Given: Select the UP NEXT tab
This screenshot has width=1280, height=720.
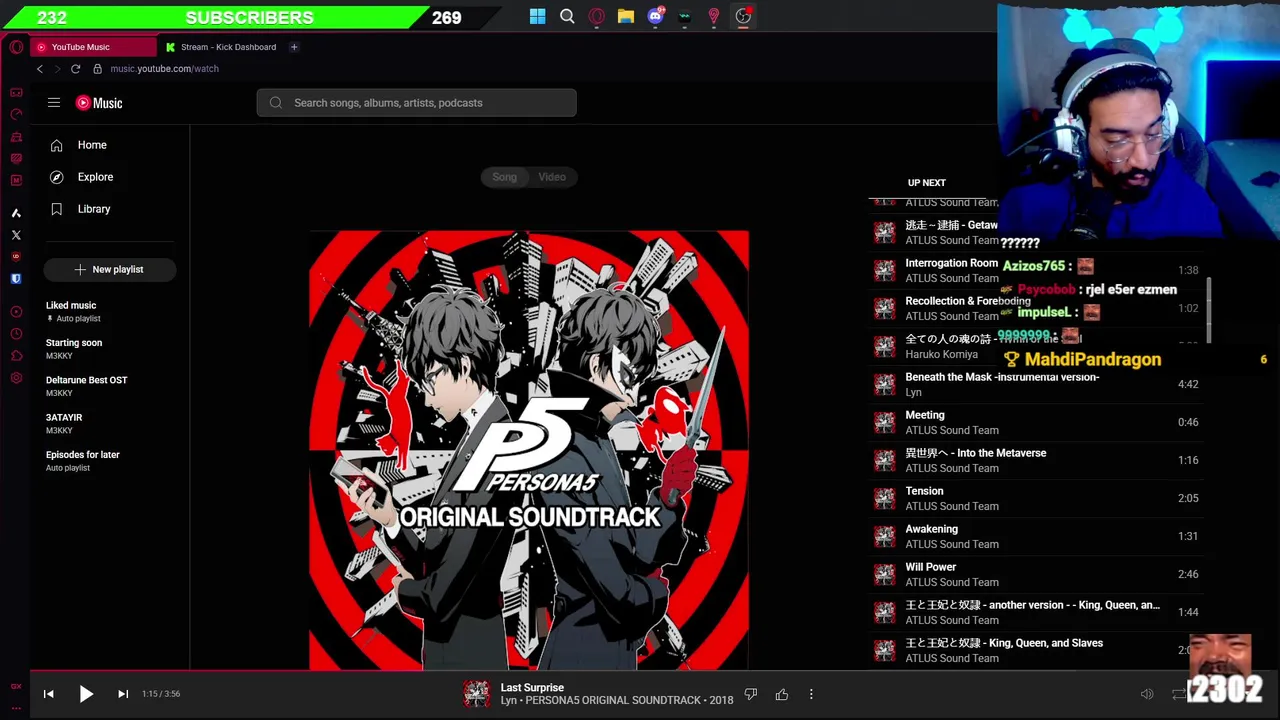Looking at the screenshot, I should (x=926, y=183).
